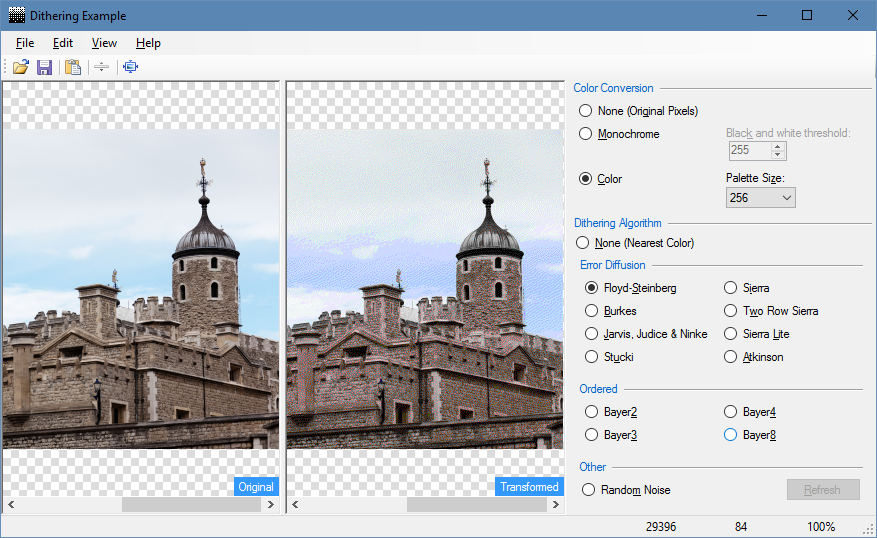This screenshot has height=538, width=877.
Task: Select Atkinson dithering
Action: [753, 357]
